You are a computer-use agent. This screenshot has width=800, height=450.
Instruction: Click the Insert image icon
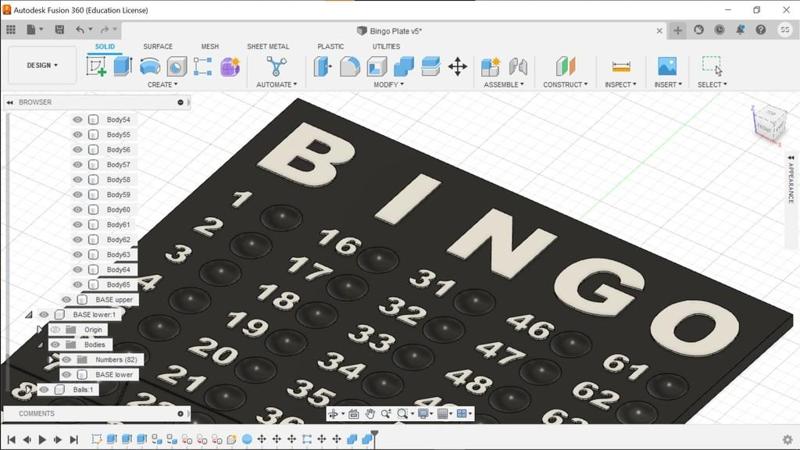click(667, 67)
